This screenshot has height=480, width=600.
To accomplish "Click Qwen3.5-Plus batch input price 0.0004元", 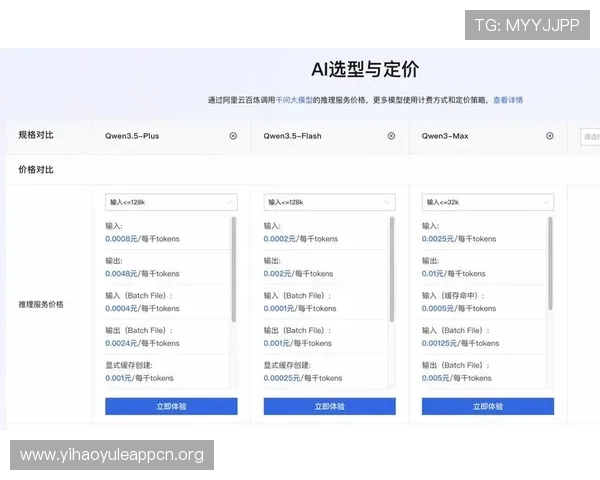I will coord(121,309).
